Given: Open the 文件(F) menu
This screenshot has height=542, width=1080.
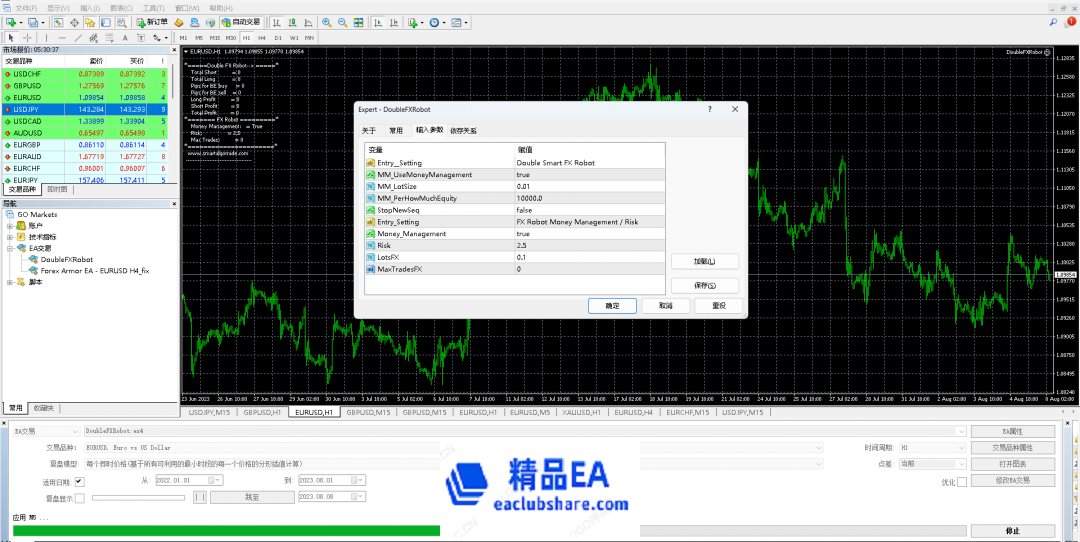Looking at the screenshot, I should tap(26, 8).
